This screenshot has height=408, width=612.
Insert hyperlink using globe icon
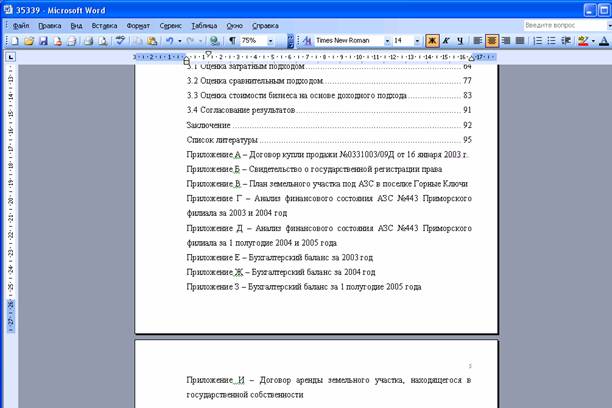tap(213, 41)
